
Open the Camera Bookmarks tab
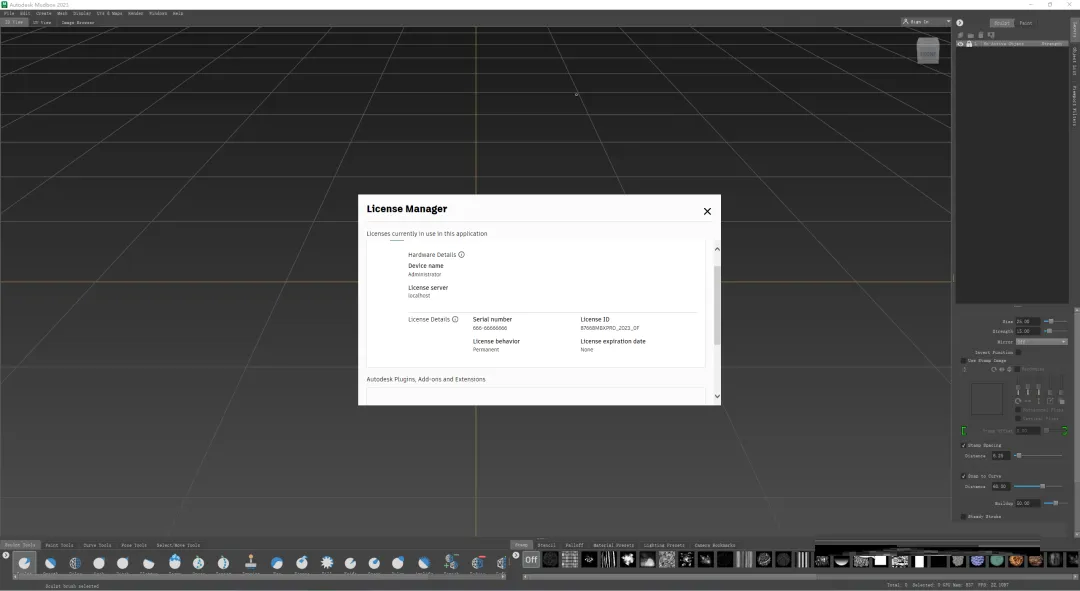715,545
